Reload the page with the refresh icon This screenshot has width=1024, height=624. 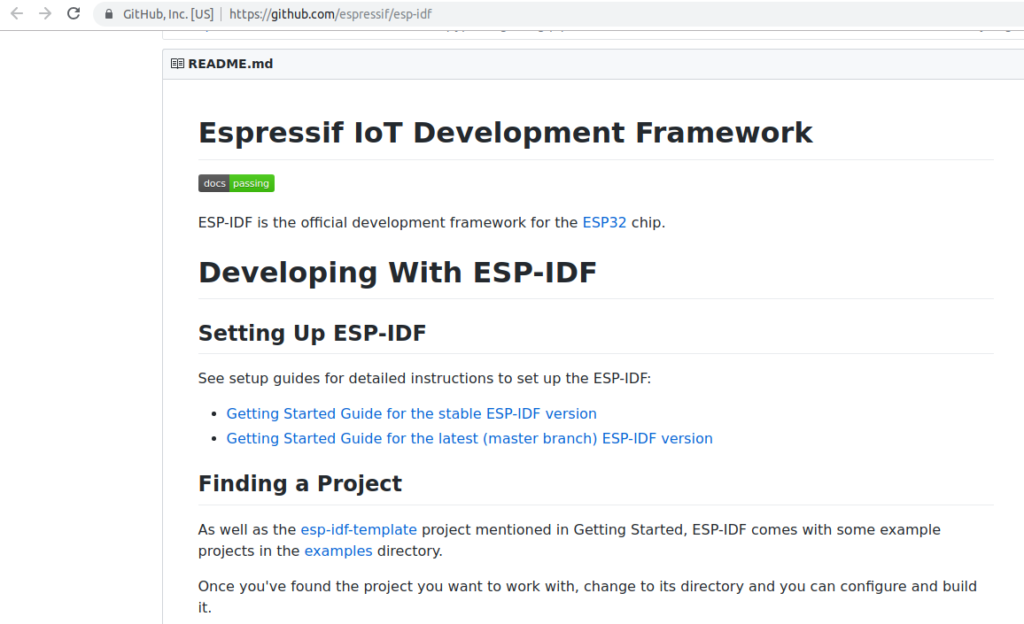(74, 14)
